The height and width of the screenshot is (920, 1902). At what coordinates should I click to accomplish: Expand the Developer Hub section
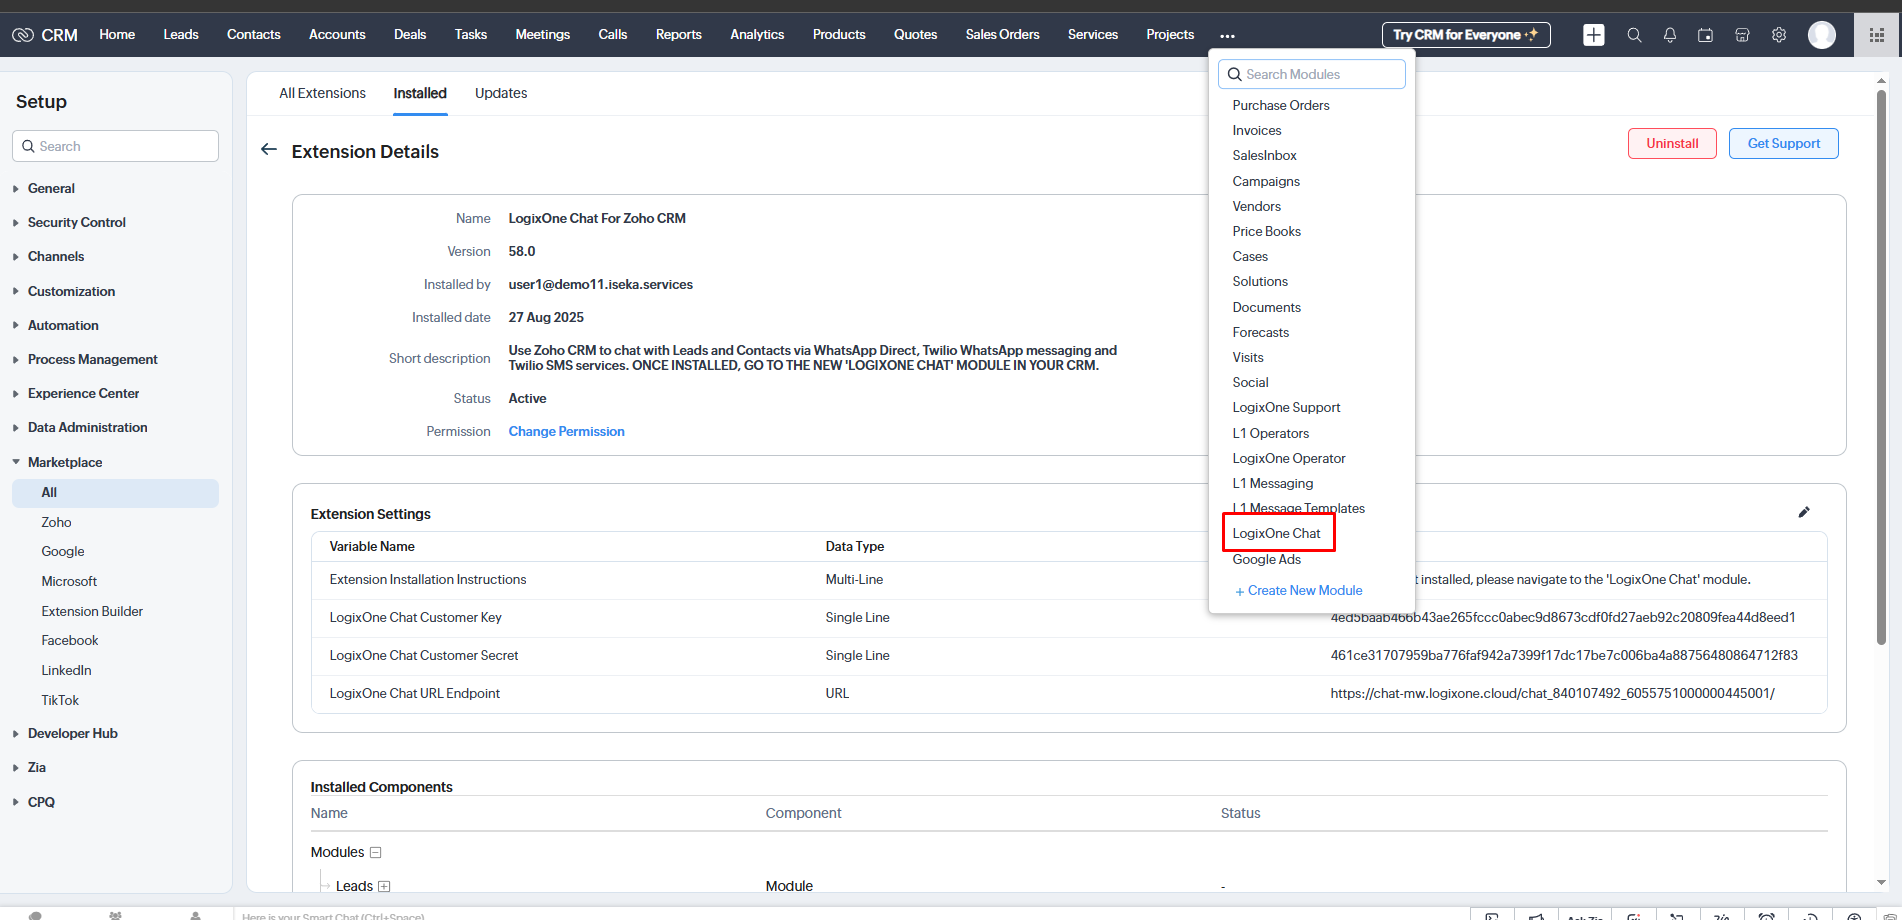tap(72, 733)
